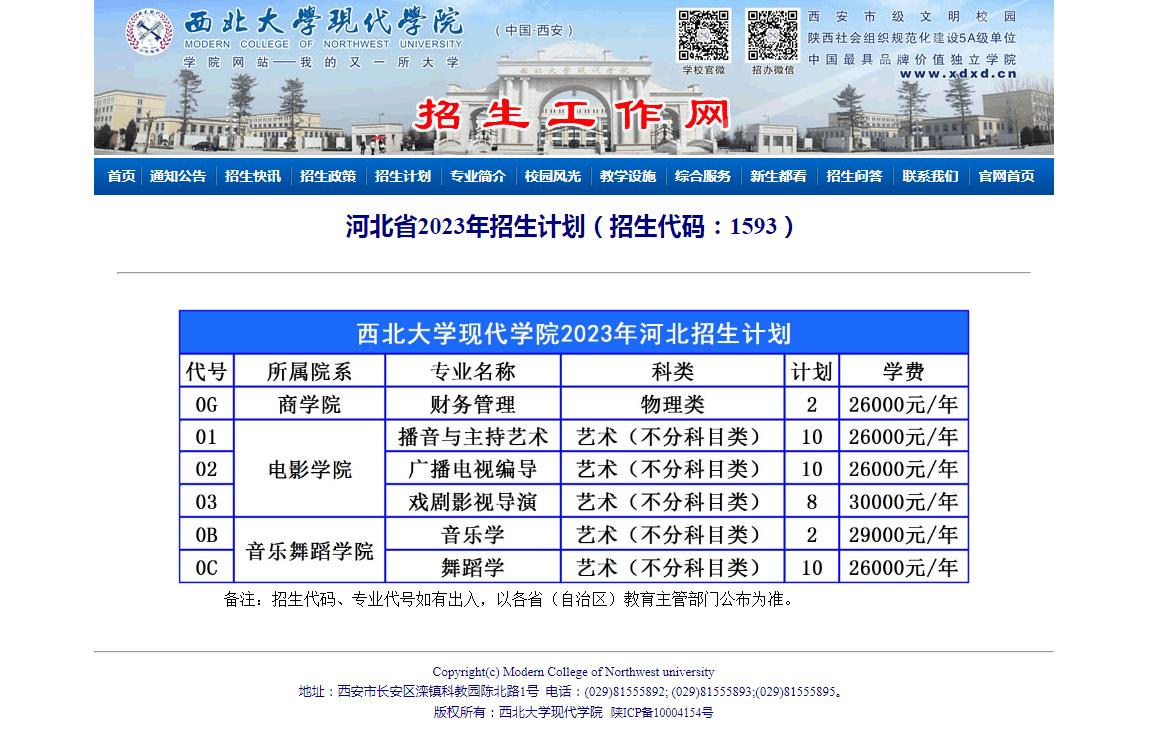The height and width of the screenshot is (750, 1150).
Task: Click the 物理类 category cell
Action: coord(673,405)
